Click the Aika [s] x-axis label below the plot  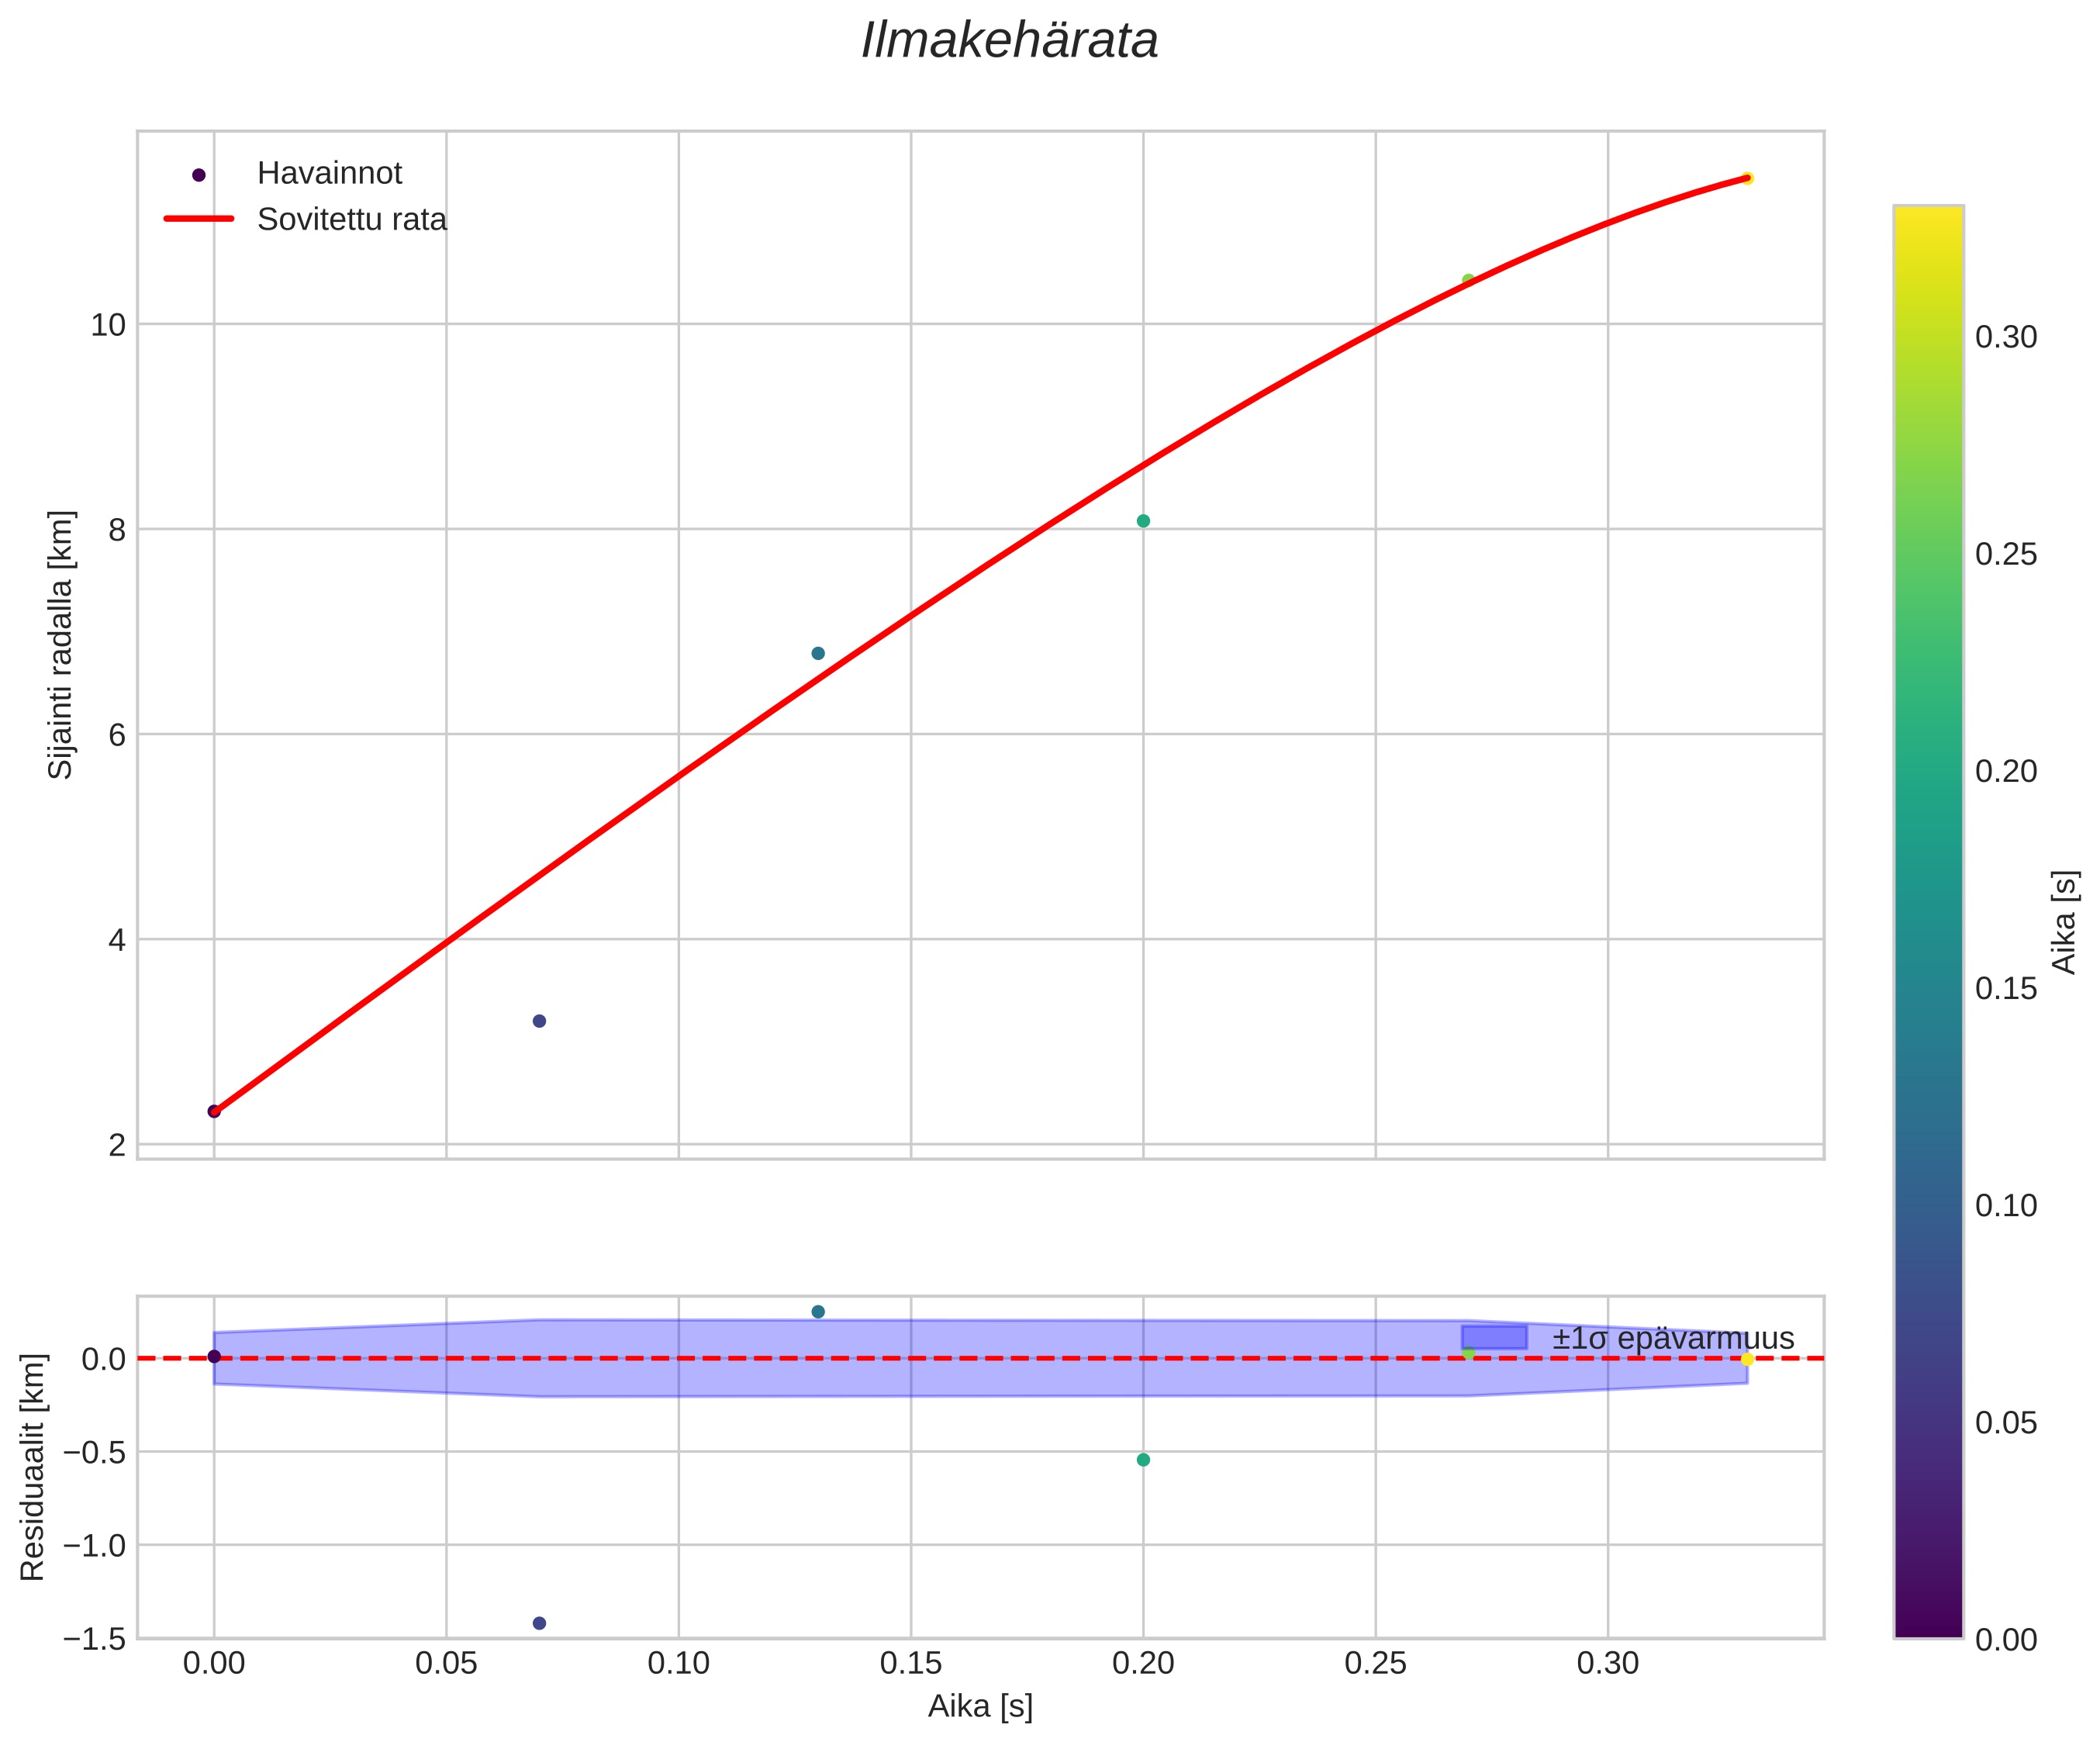pos(980,1706)
